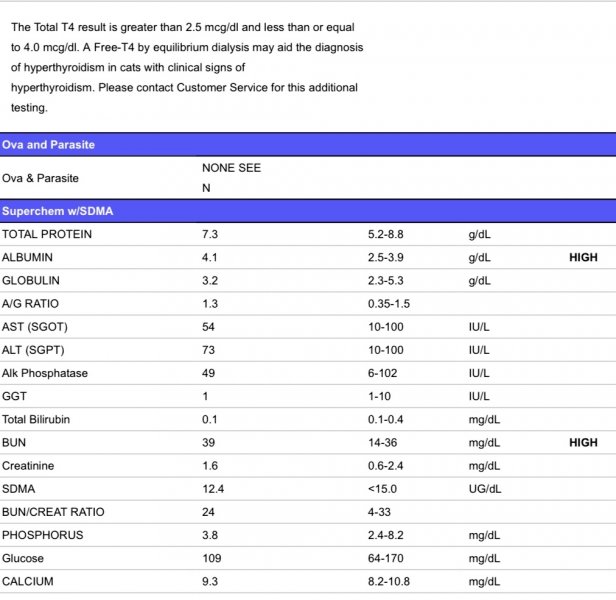Screen dimensions: 616x600
Task: Click the ALT (SGPT) result value 73
Action: [x=209, y=350]
